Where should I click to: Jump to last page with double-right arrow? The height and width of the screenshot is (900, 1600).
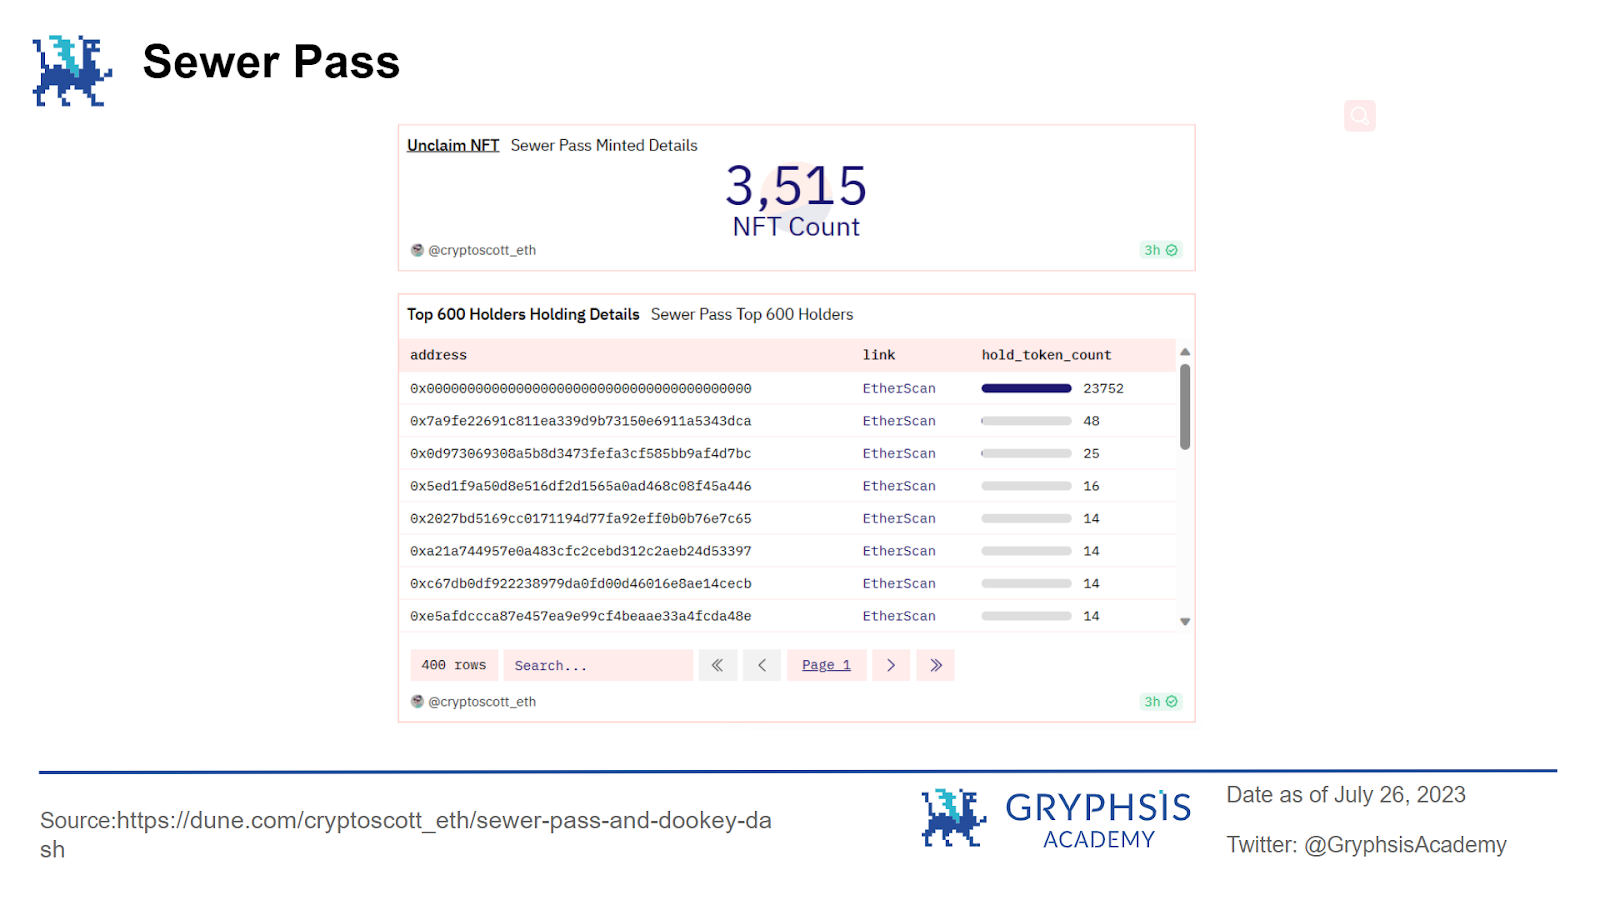point(936,665)
